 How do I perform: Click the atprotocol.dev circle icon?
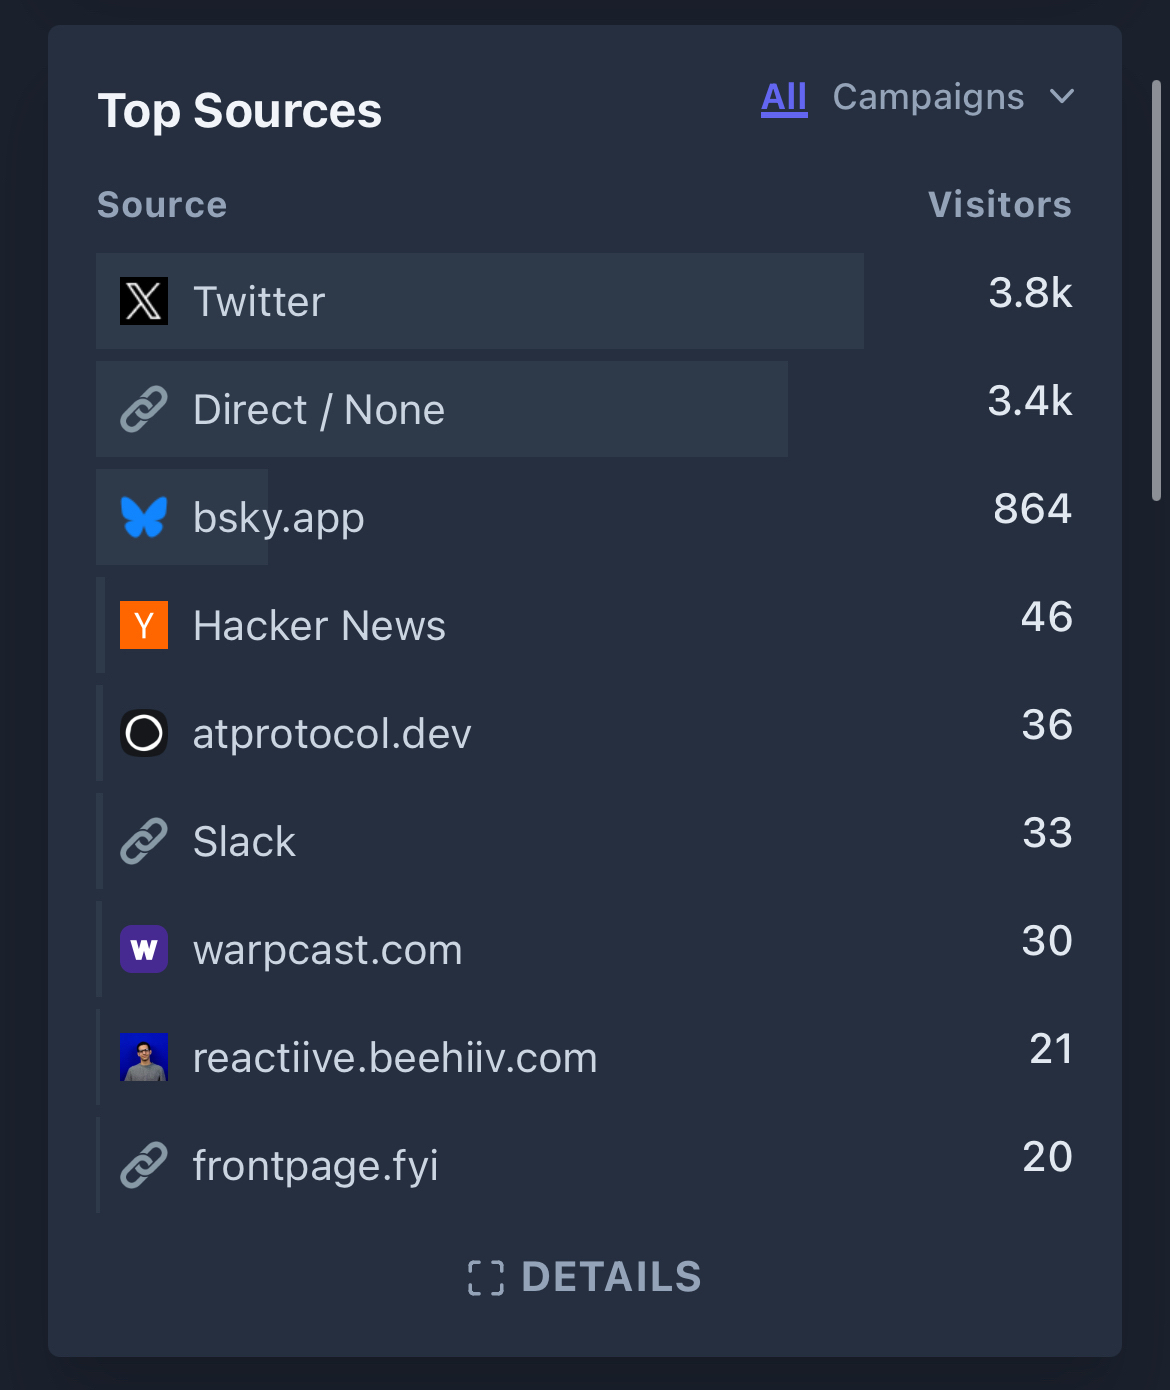[x=144, y=733]
